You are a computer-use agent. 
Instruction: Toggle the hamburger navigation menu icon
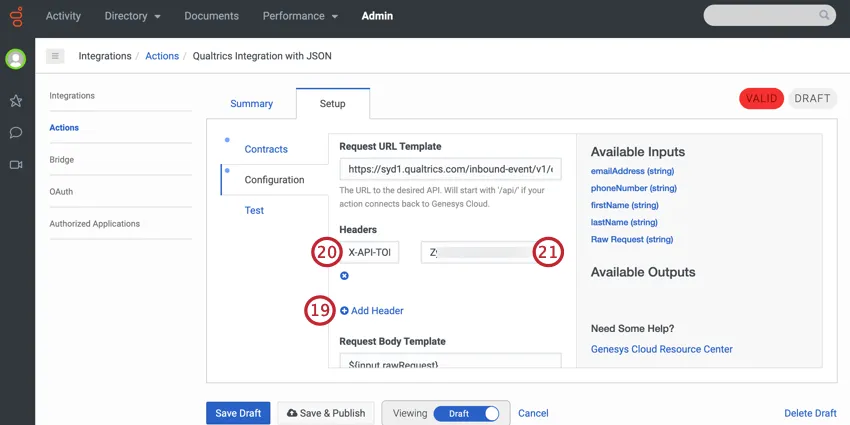click(x=55, y=56)
